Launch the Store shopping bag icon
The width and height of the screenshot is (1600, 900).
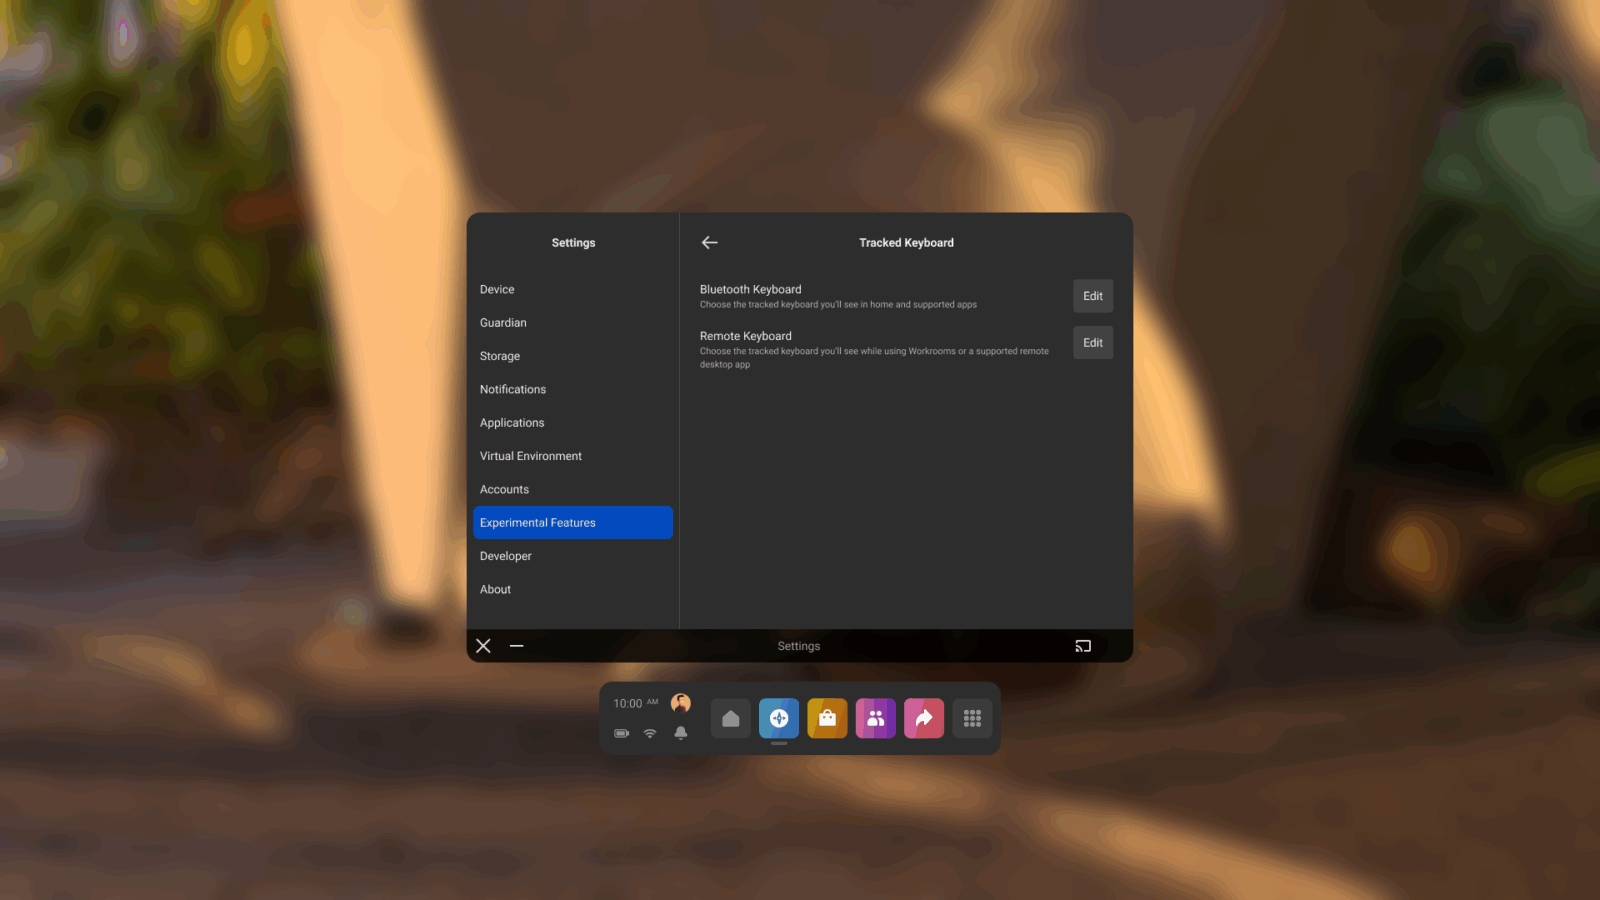827,719
